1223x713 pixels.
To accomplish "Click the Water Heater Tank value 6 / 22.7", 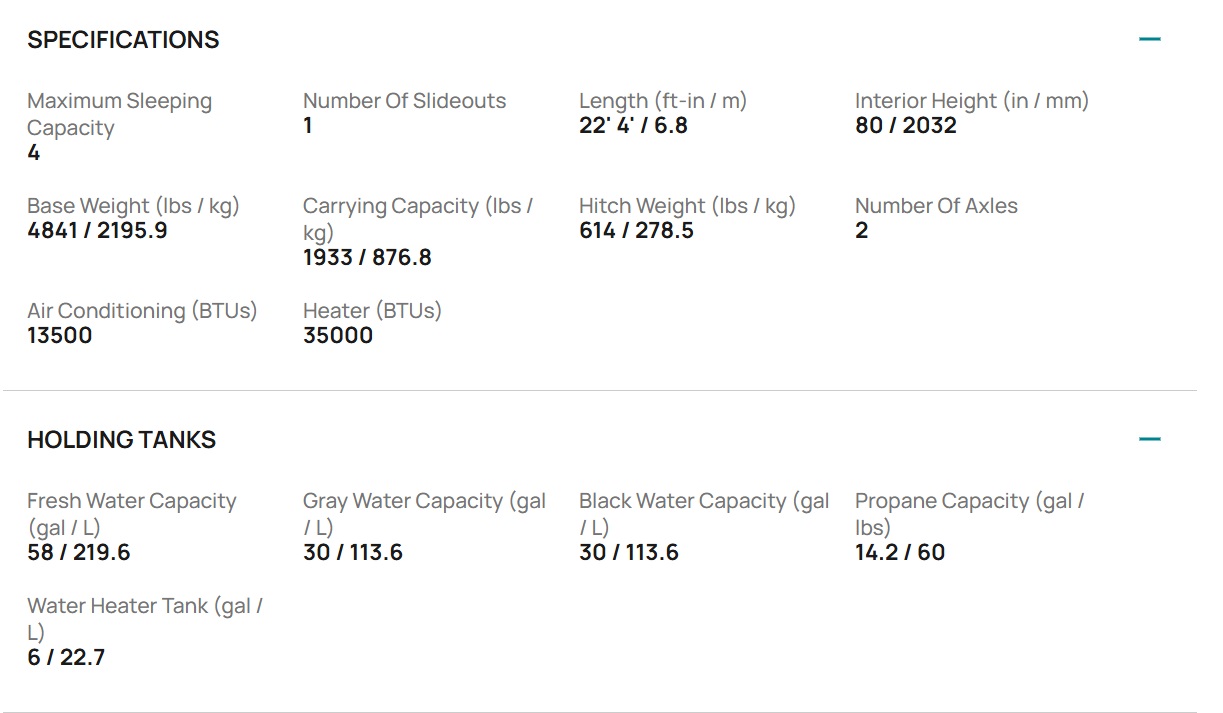I will (x=66, y=658).
